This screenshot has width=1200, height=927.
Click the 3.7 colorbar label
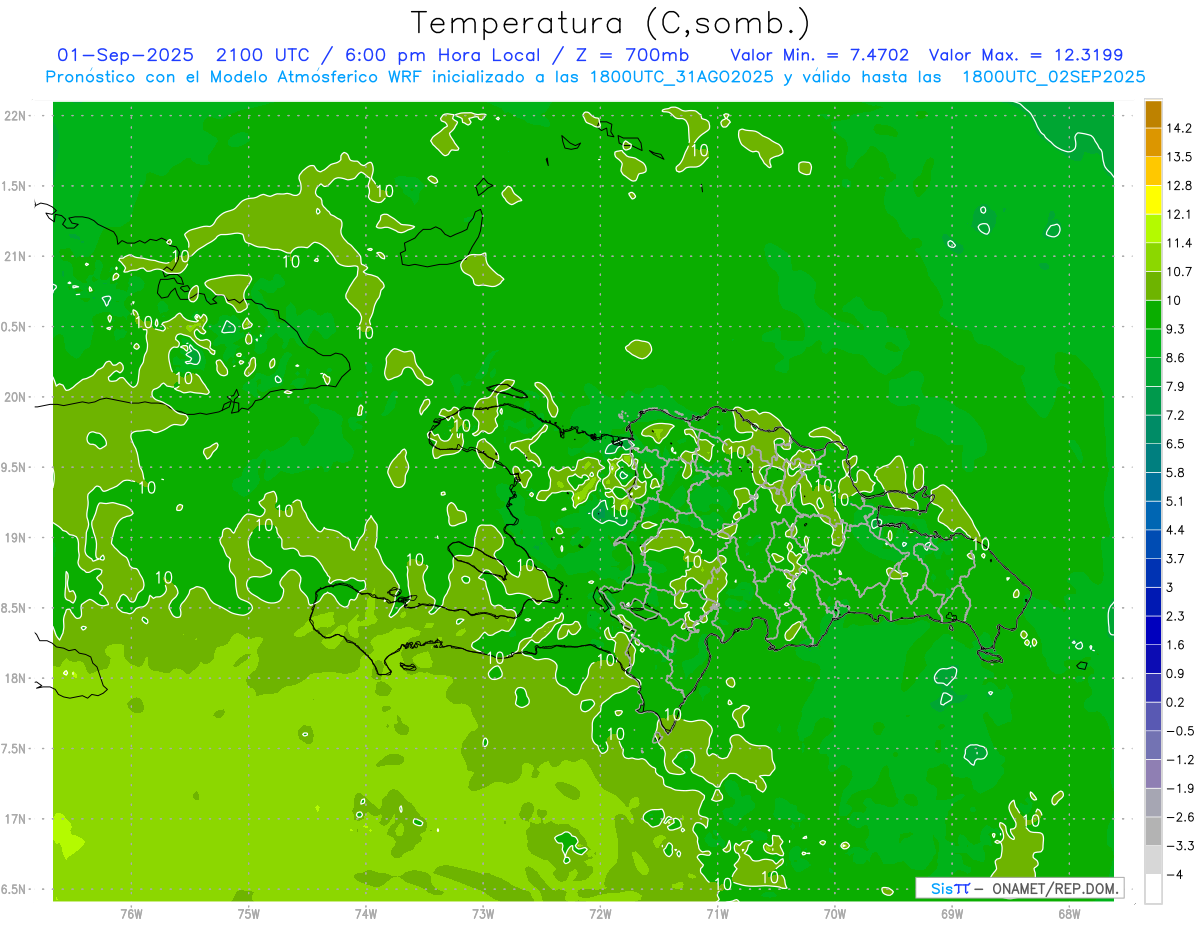(1175, 559)
